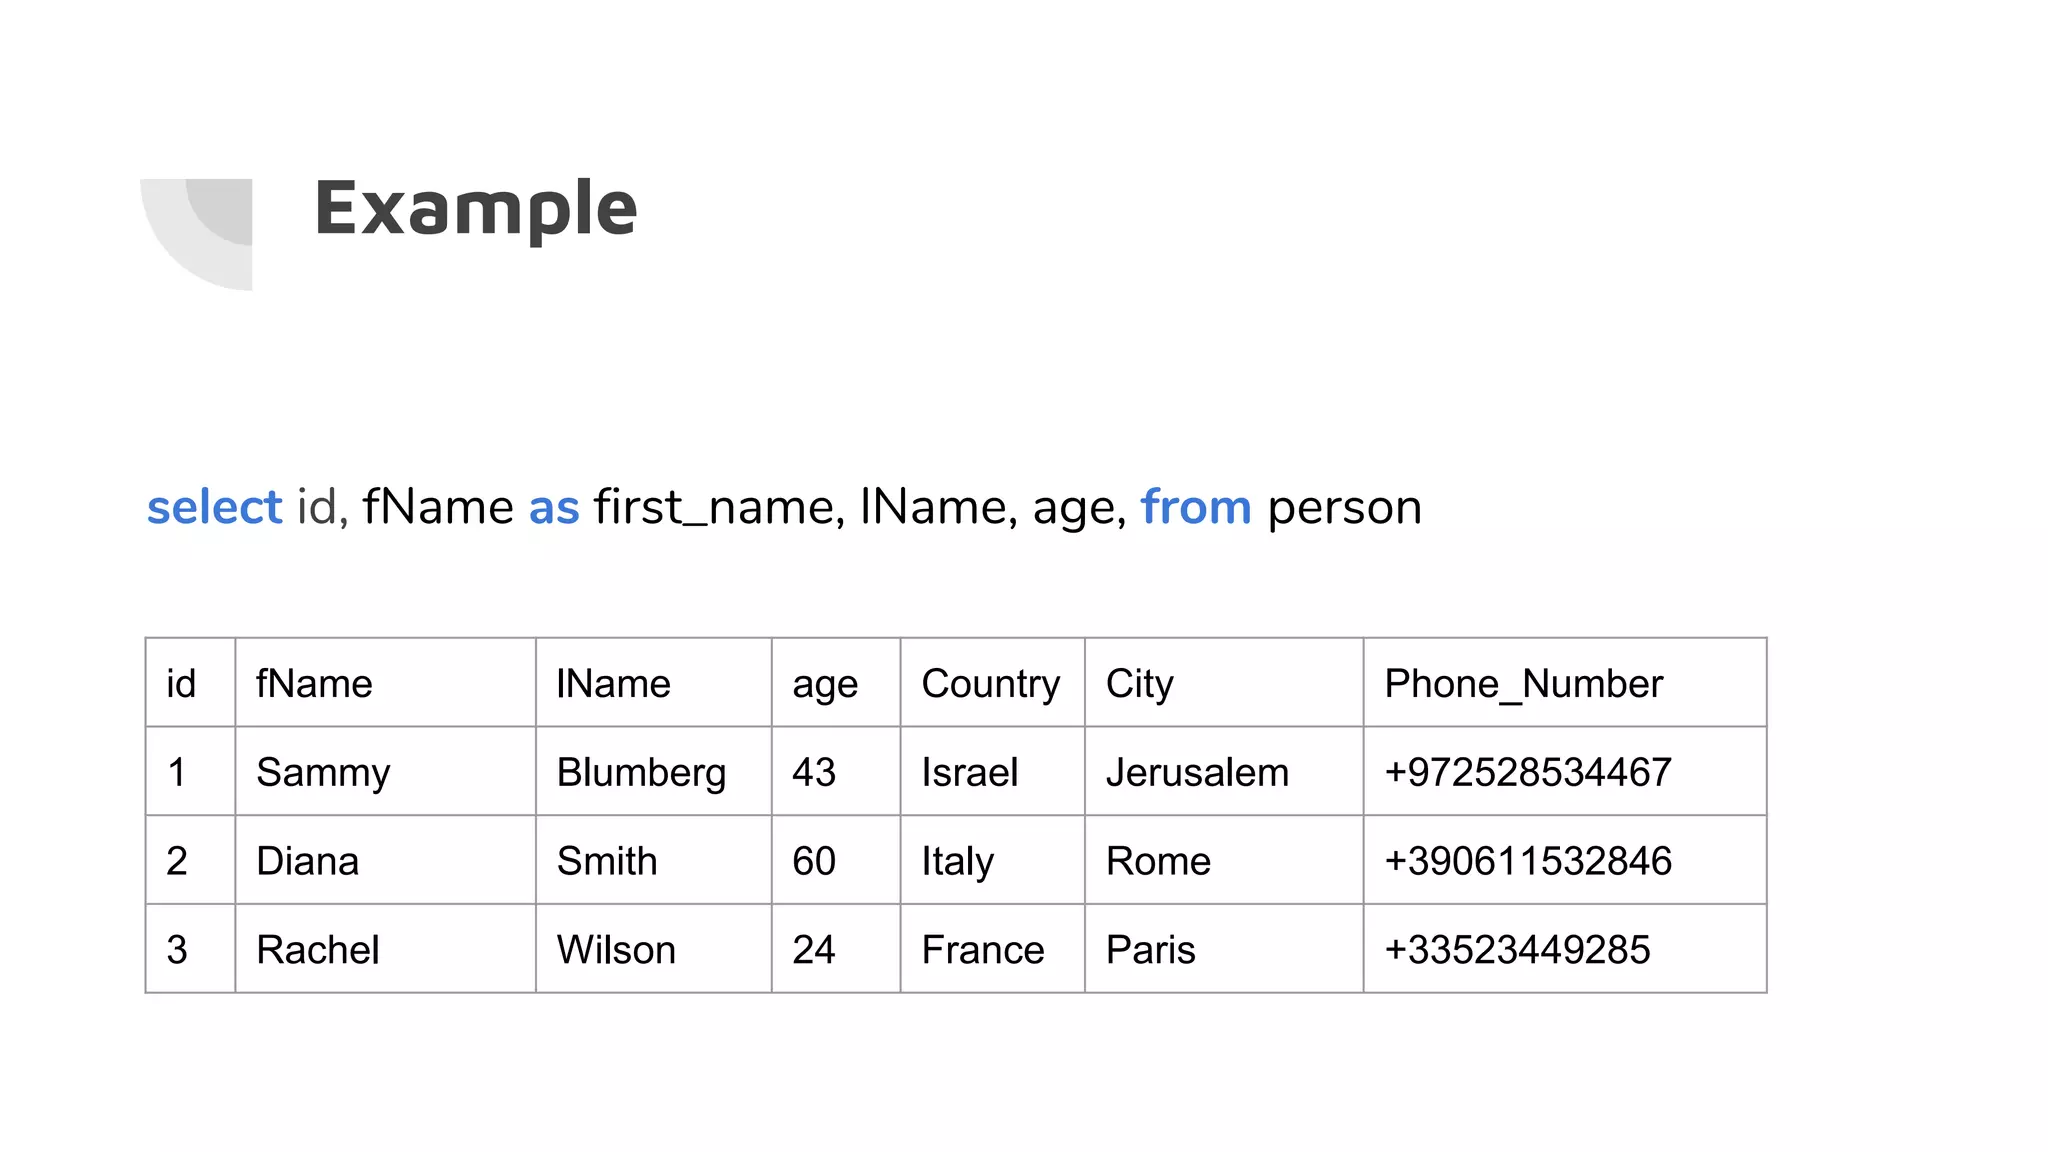Click the blue as keyword
This screenshot has width=2048, height=1152.
554,507
